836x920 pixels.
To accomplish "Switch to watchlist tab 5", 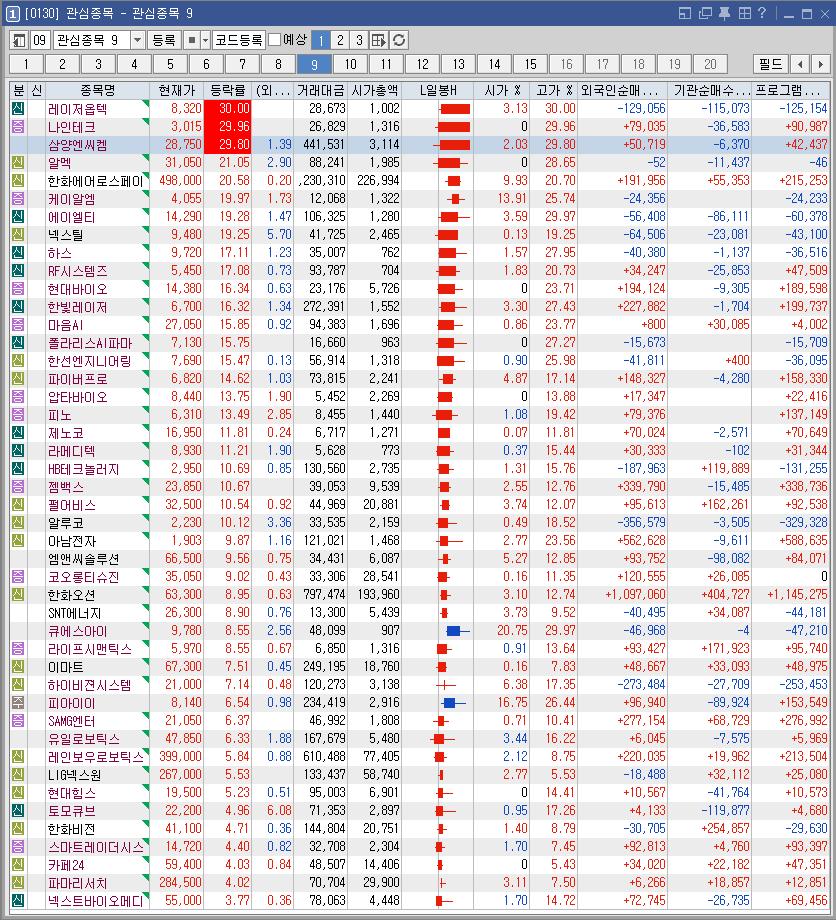I will coord(170,64).
